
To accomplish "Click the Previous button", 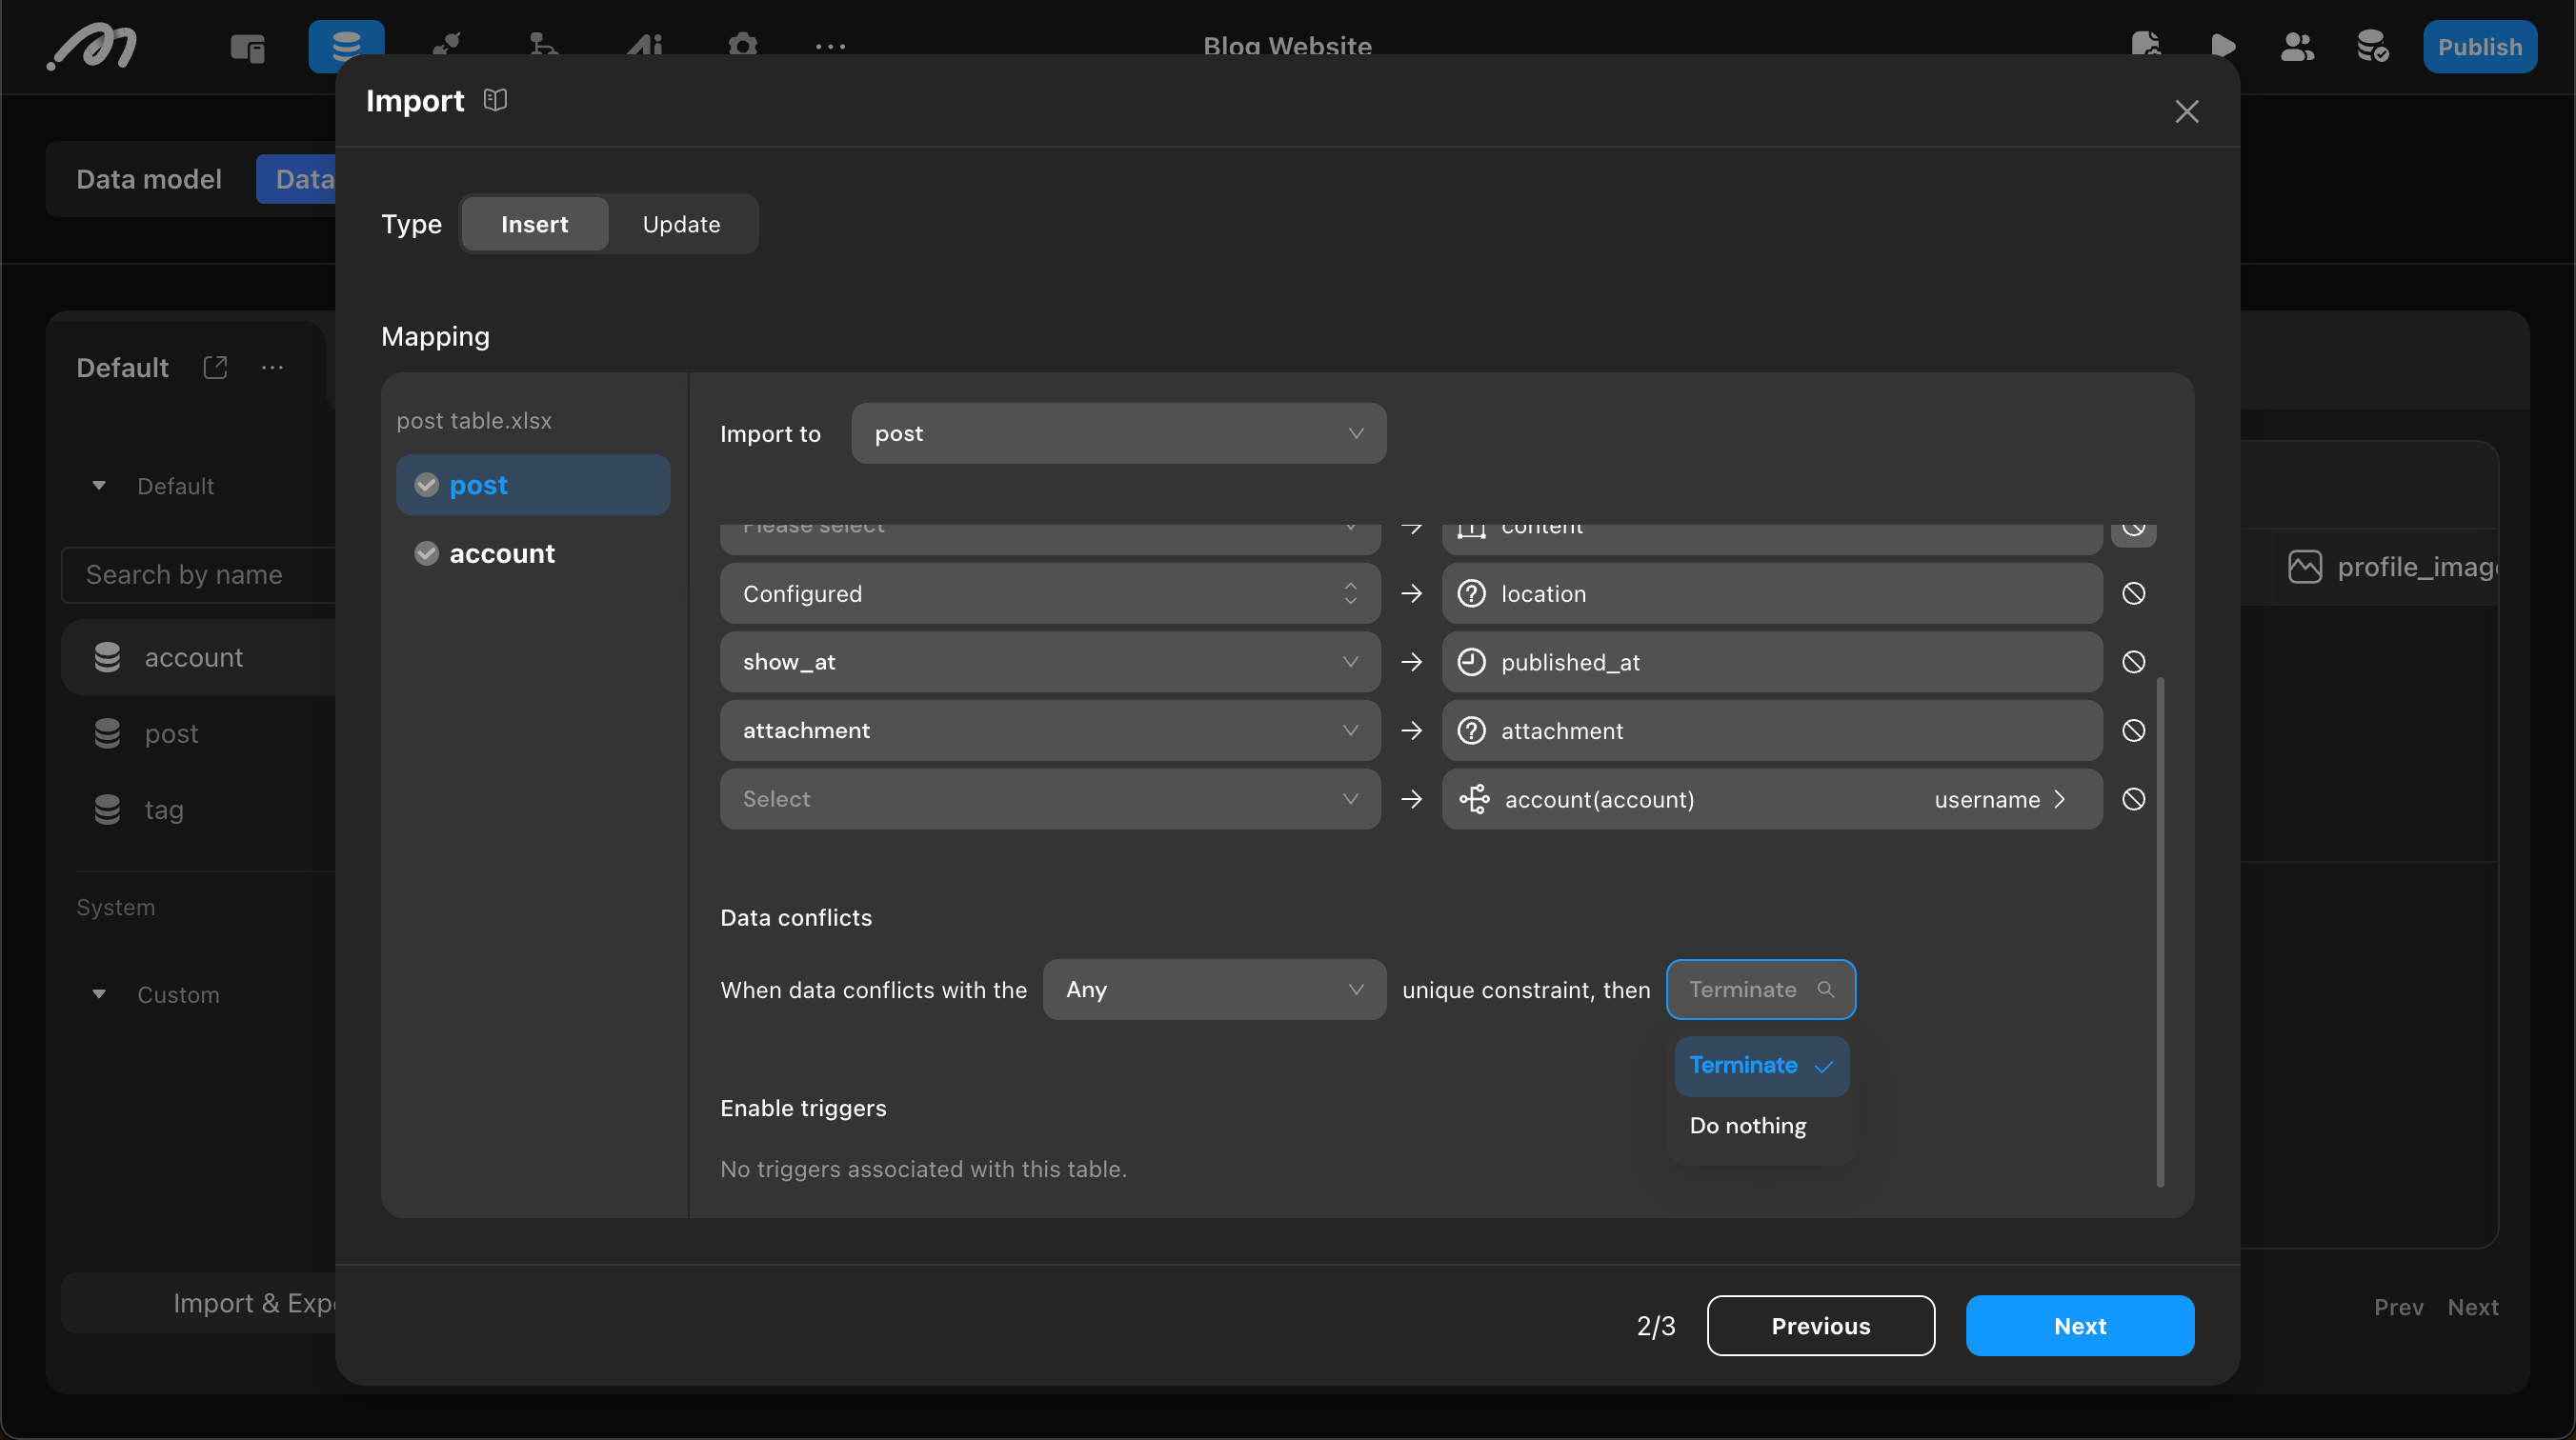I will pyautogui.click(x=1820, y=1326).
